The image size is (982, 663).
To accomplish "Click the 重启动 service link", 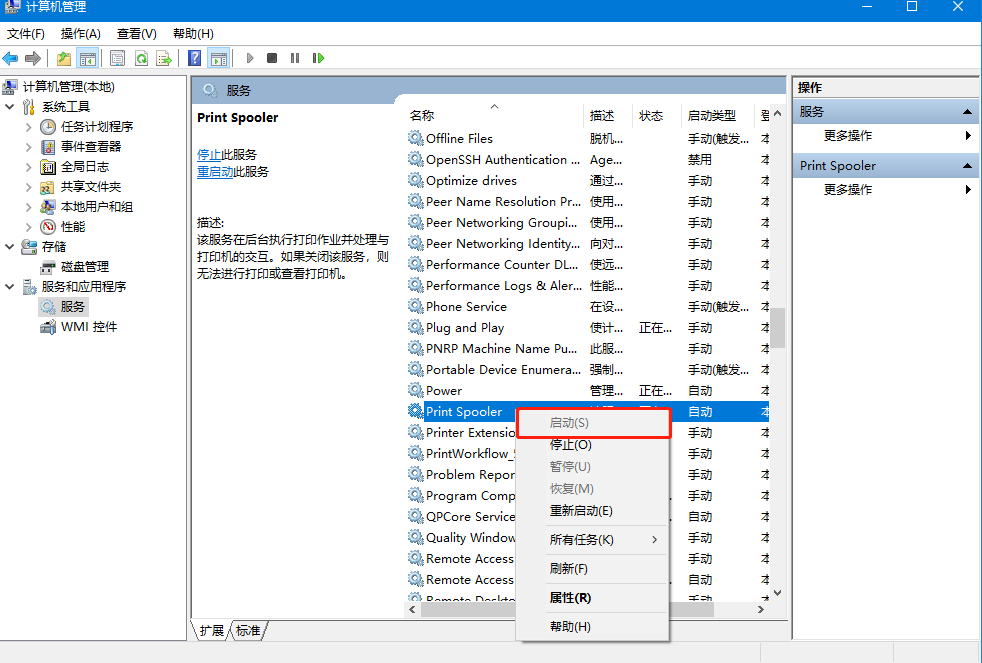I will [215, 172].
